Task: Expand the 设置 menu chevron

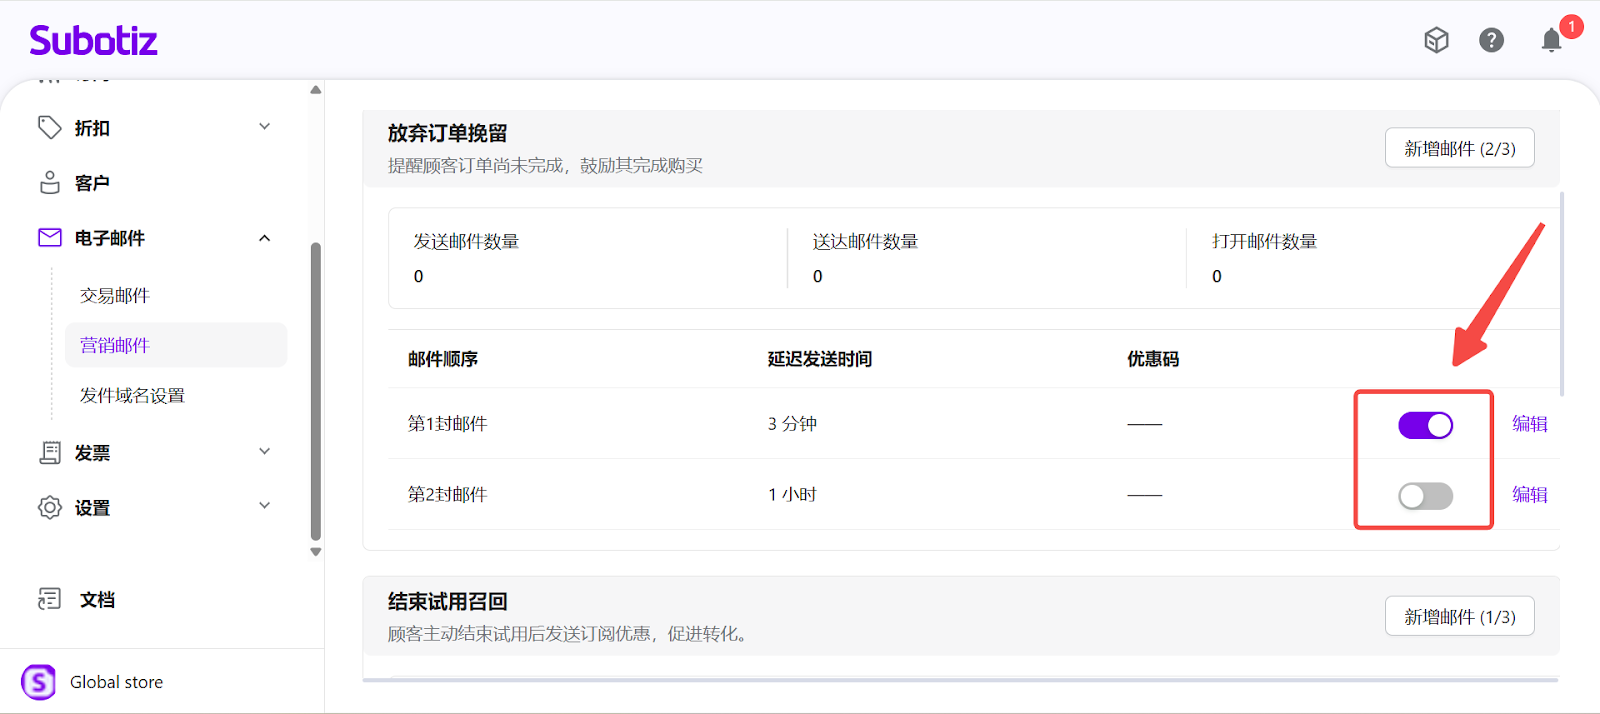Action: pos(265,506)
